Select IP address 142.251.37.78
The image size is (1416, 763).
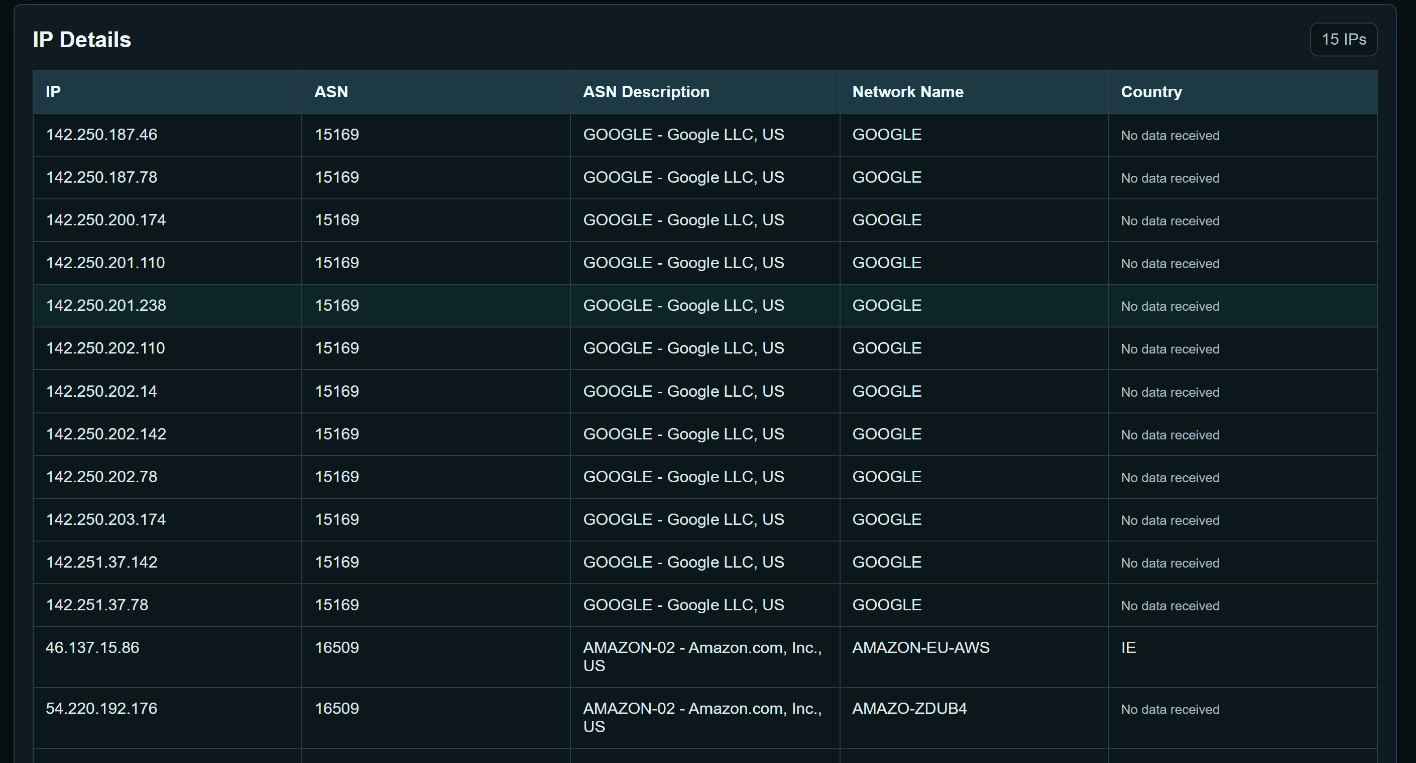pyautogui.click(x=97, y=605)
